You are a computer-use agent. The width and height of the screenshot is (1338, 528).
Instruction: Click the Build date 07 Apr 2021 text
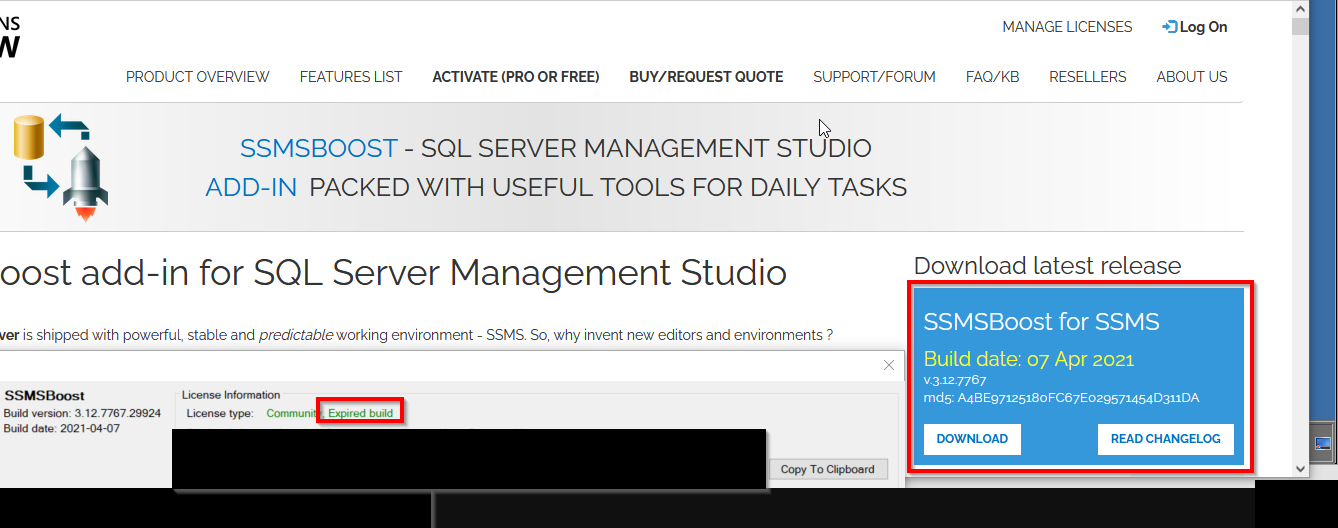coord(1029,359)
